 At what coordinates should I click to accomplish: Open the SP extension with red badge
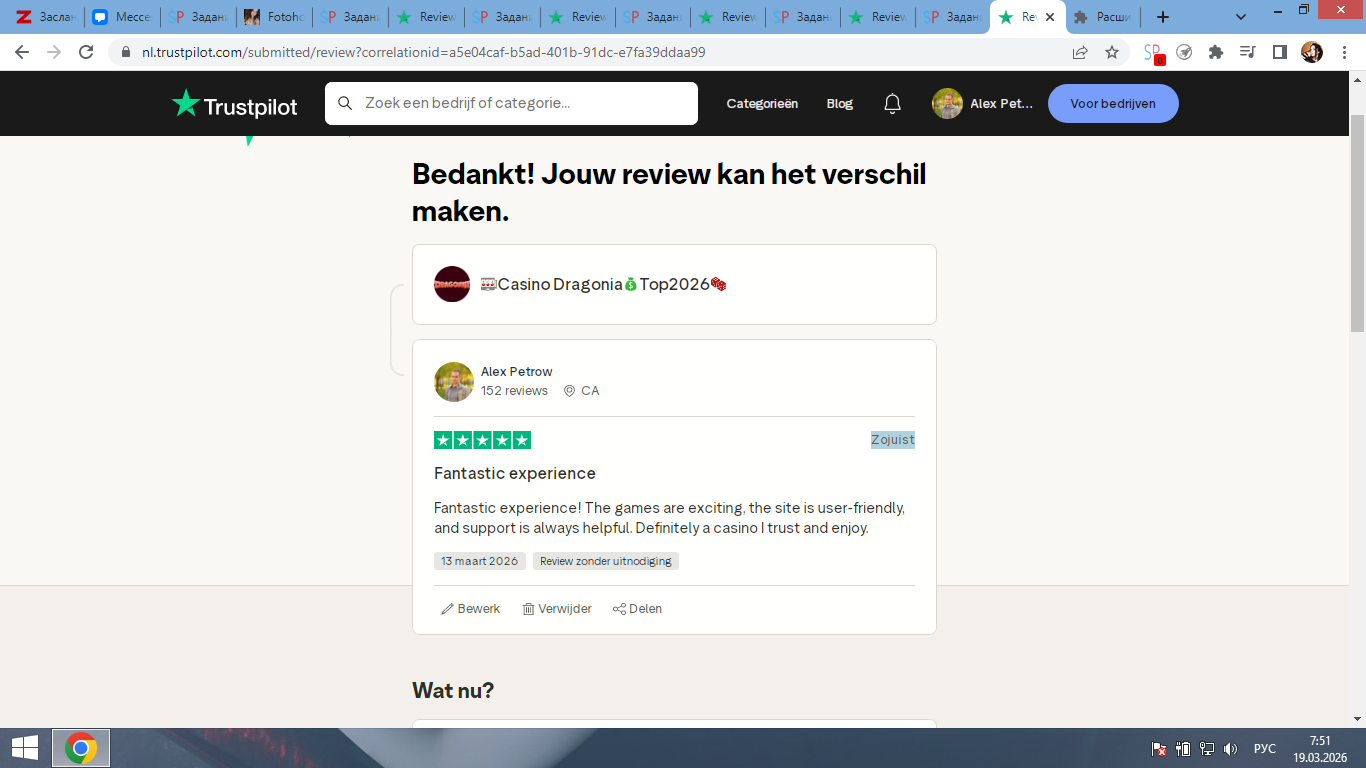[x=1154, y=53]
